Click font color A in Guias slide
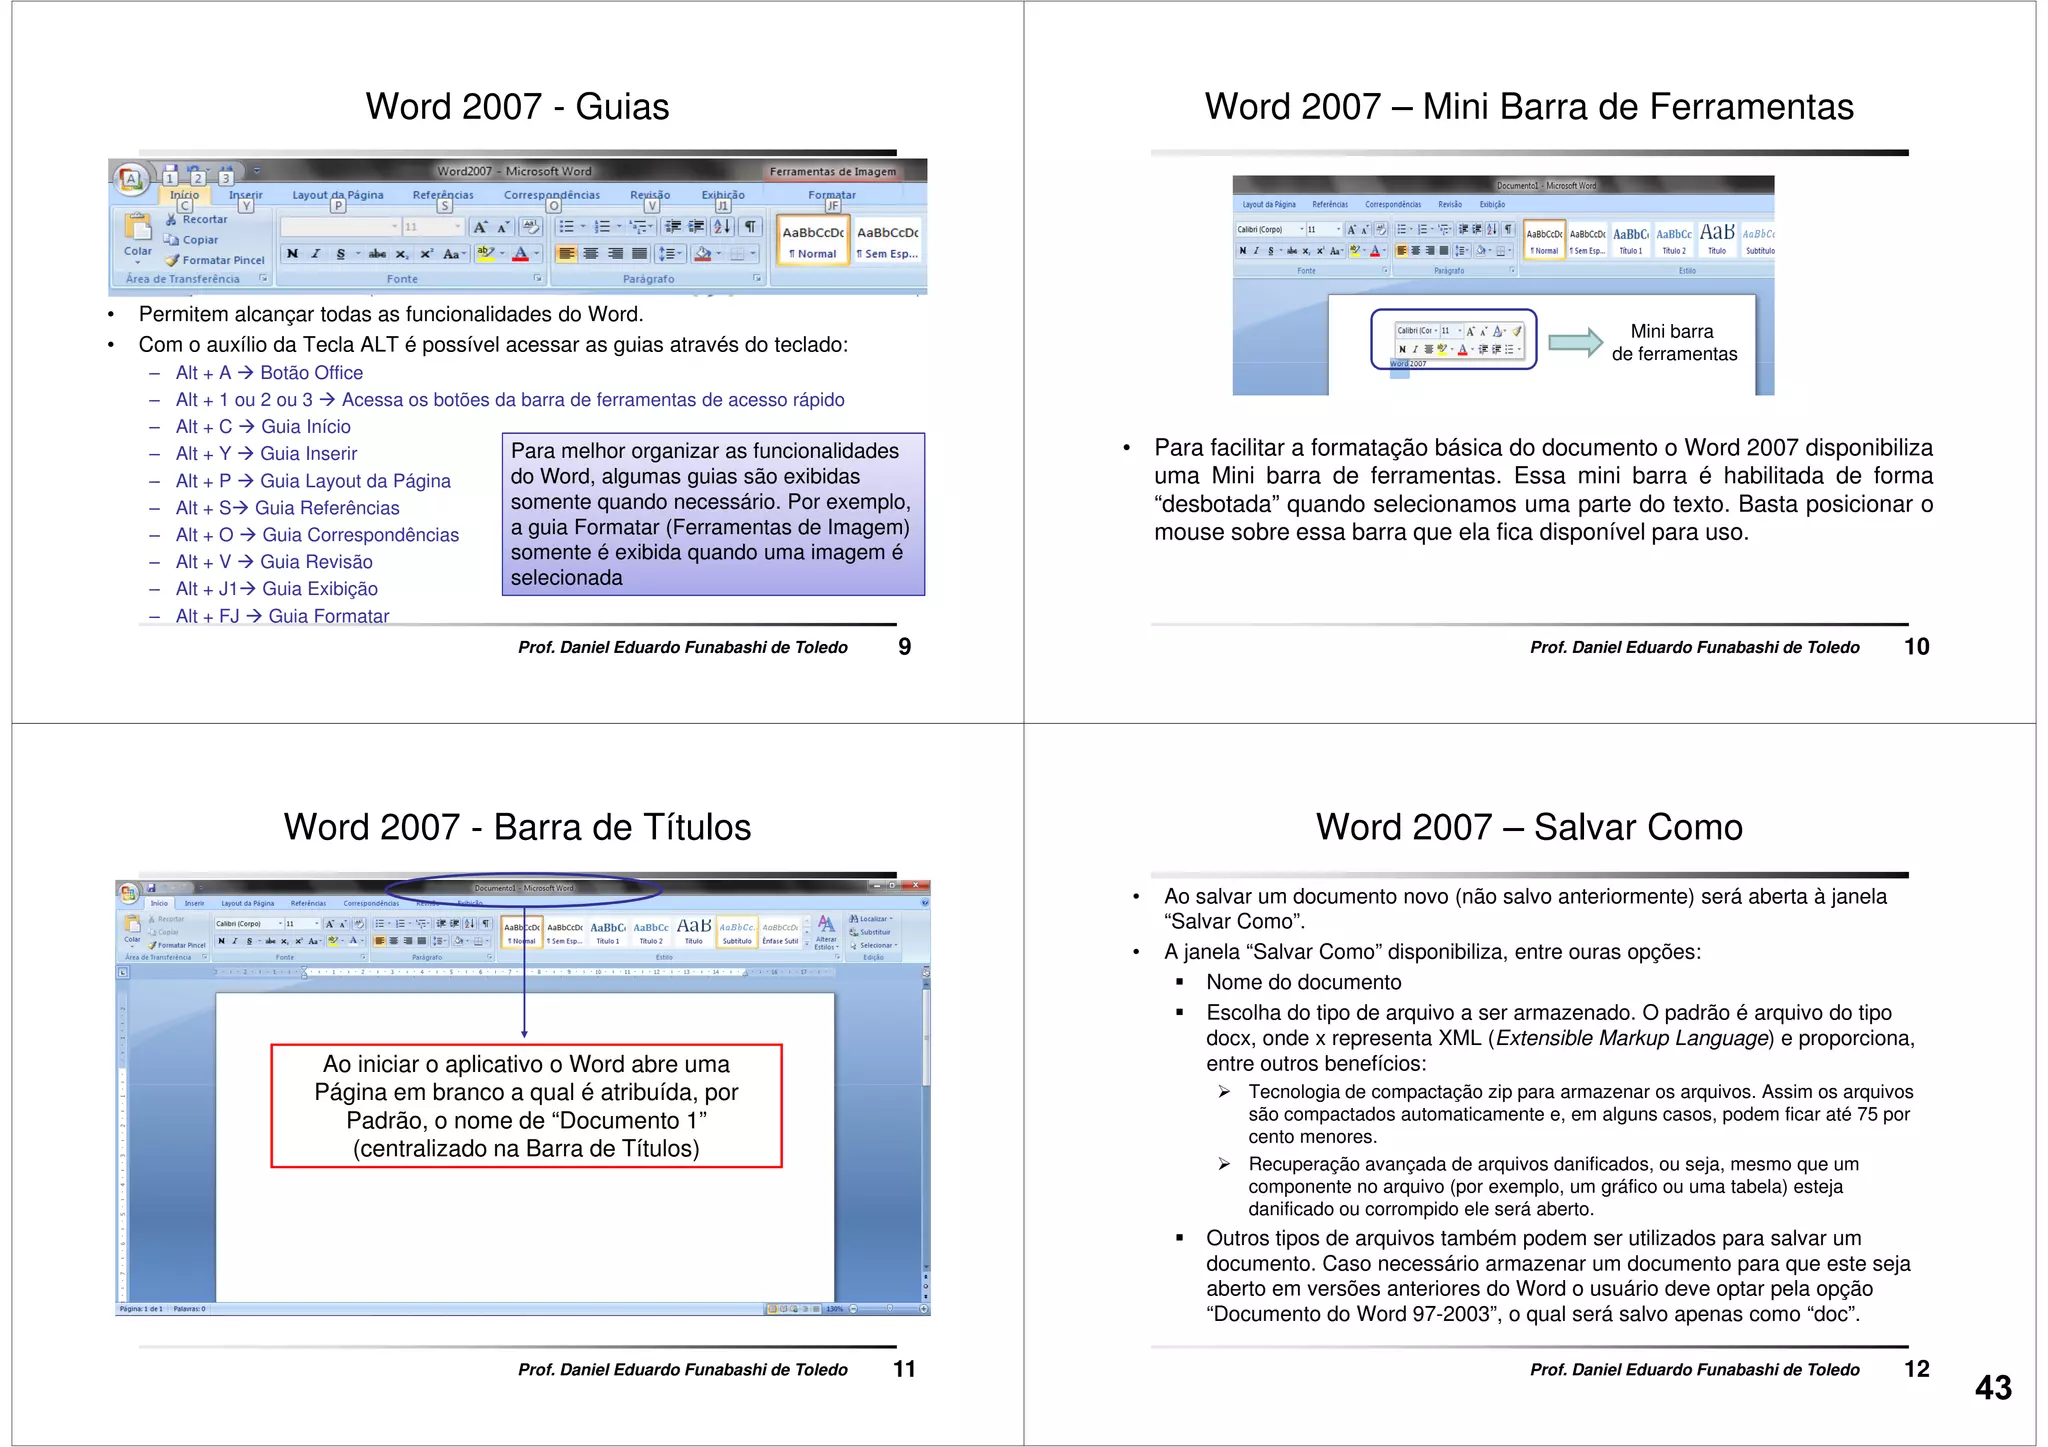2048x1447 pixels. (x=520, y=254)
